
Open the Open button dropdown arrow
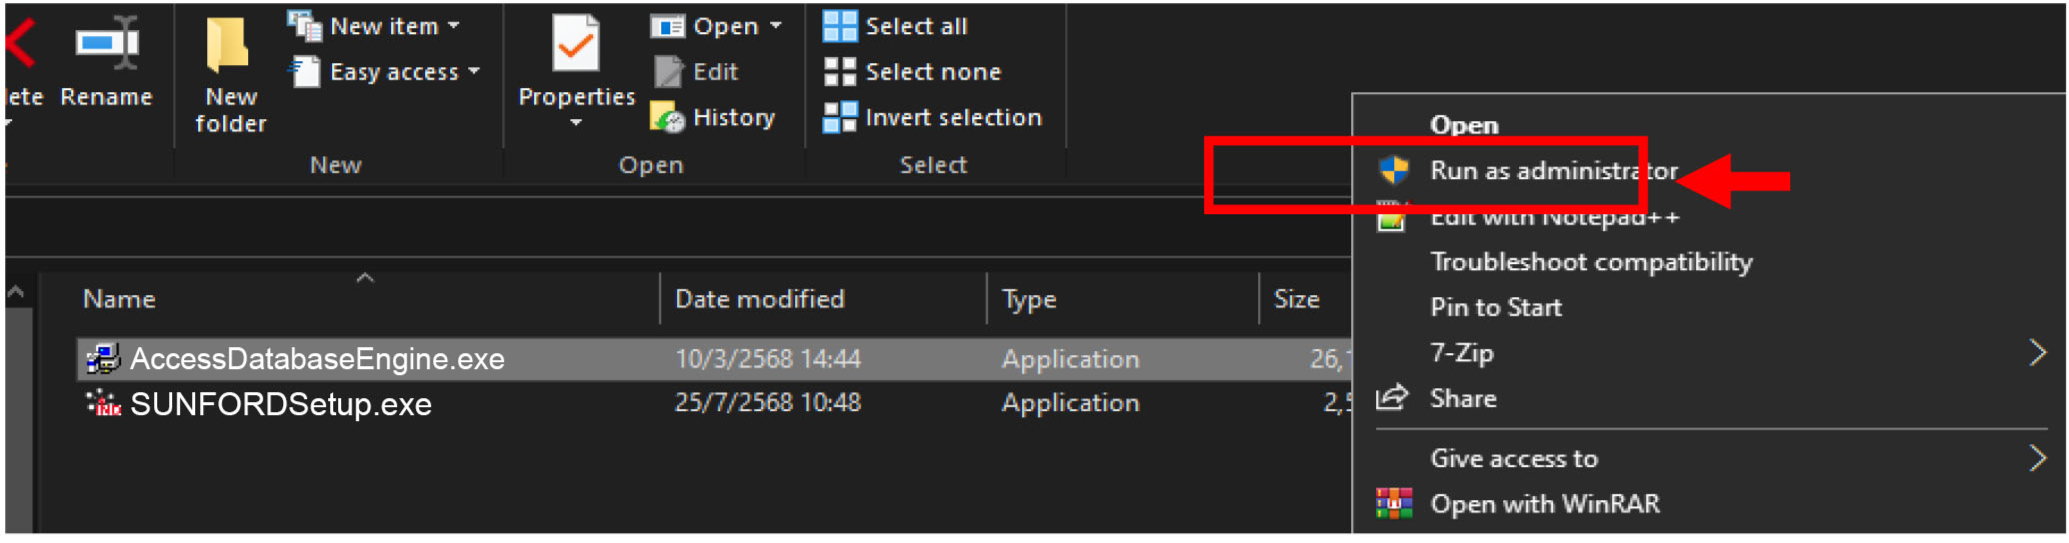click(x=776, y=26)
